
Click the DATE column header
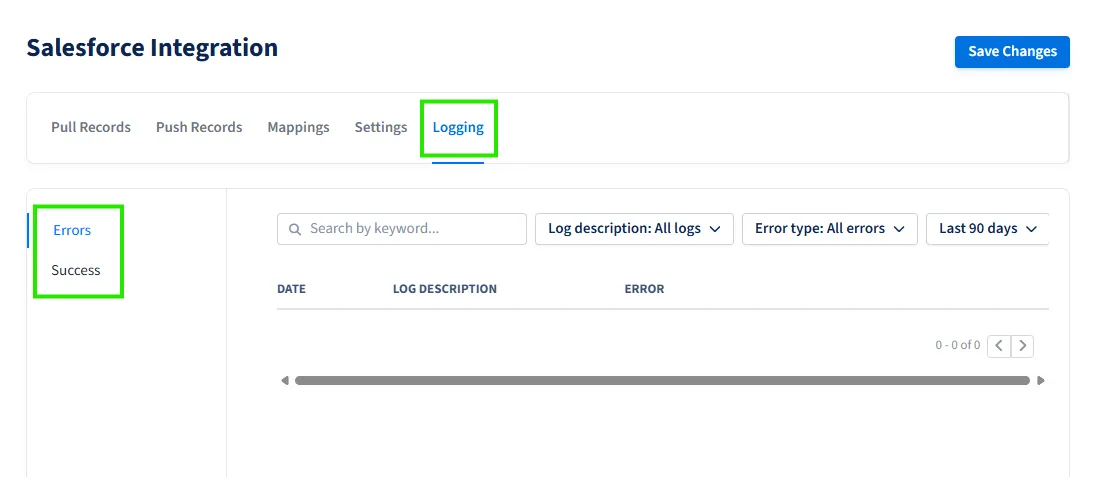tap(291, 289)
